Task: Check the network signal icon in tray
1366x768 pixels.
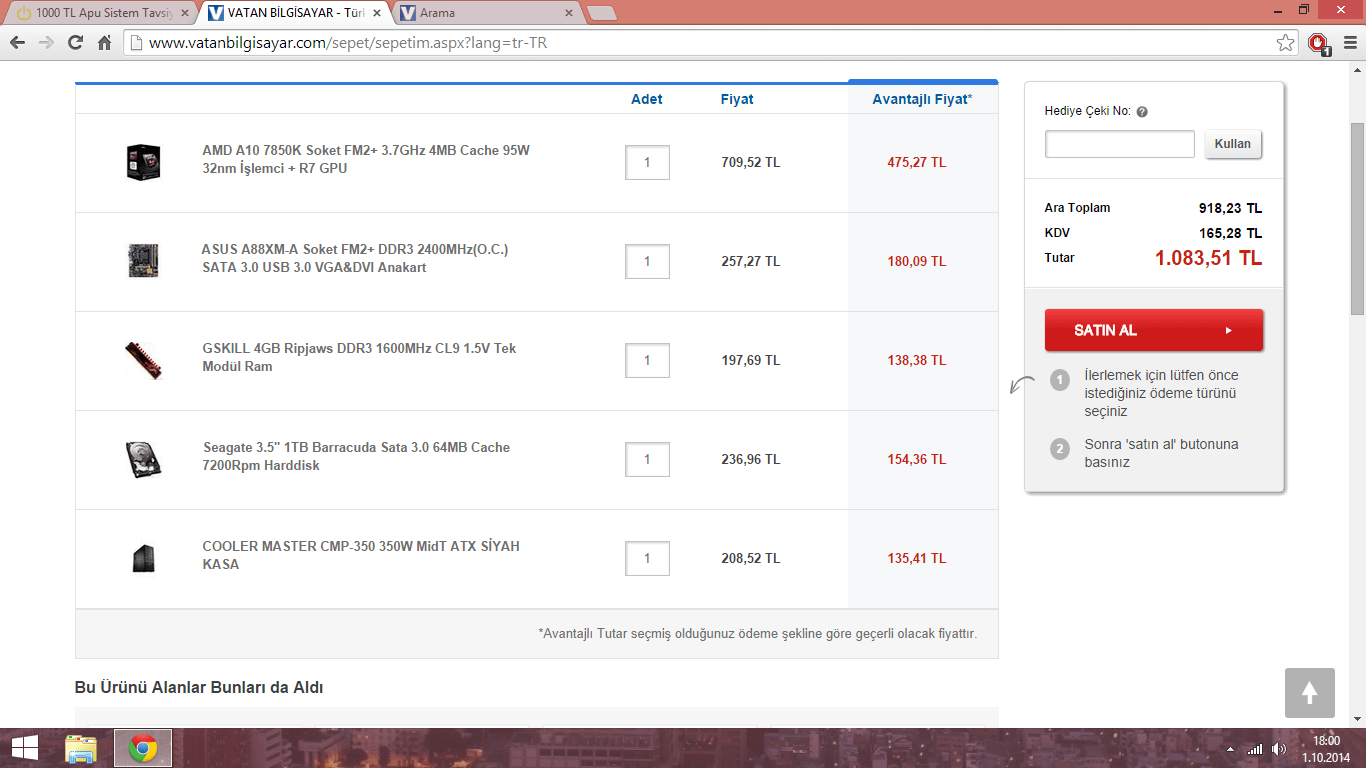Action: pos(1255,749)
